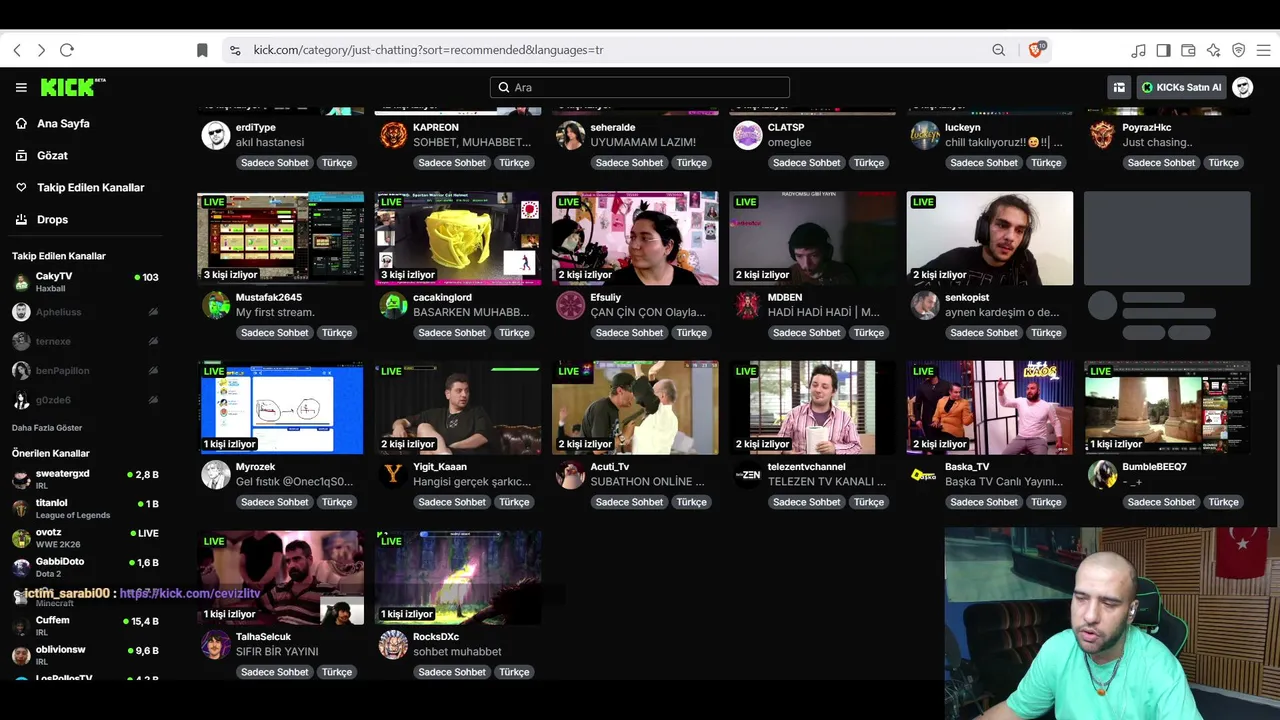This screenshot has height=720, width=1280.
Task: Toggle the browser sidebar panel icon
Action: pyautogui.click(x=1163, y=50)
